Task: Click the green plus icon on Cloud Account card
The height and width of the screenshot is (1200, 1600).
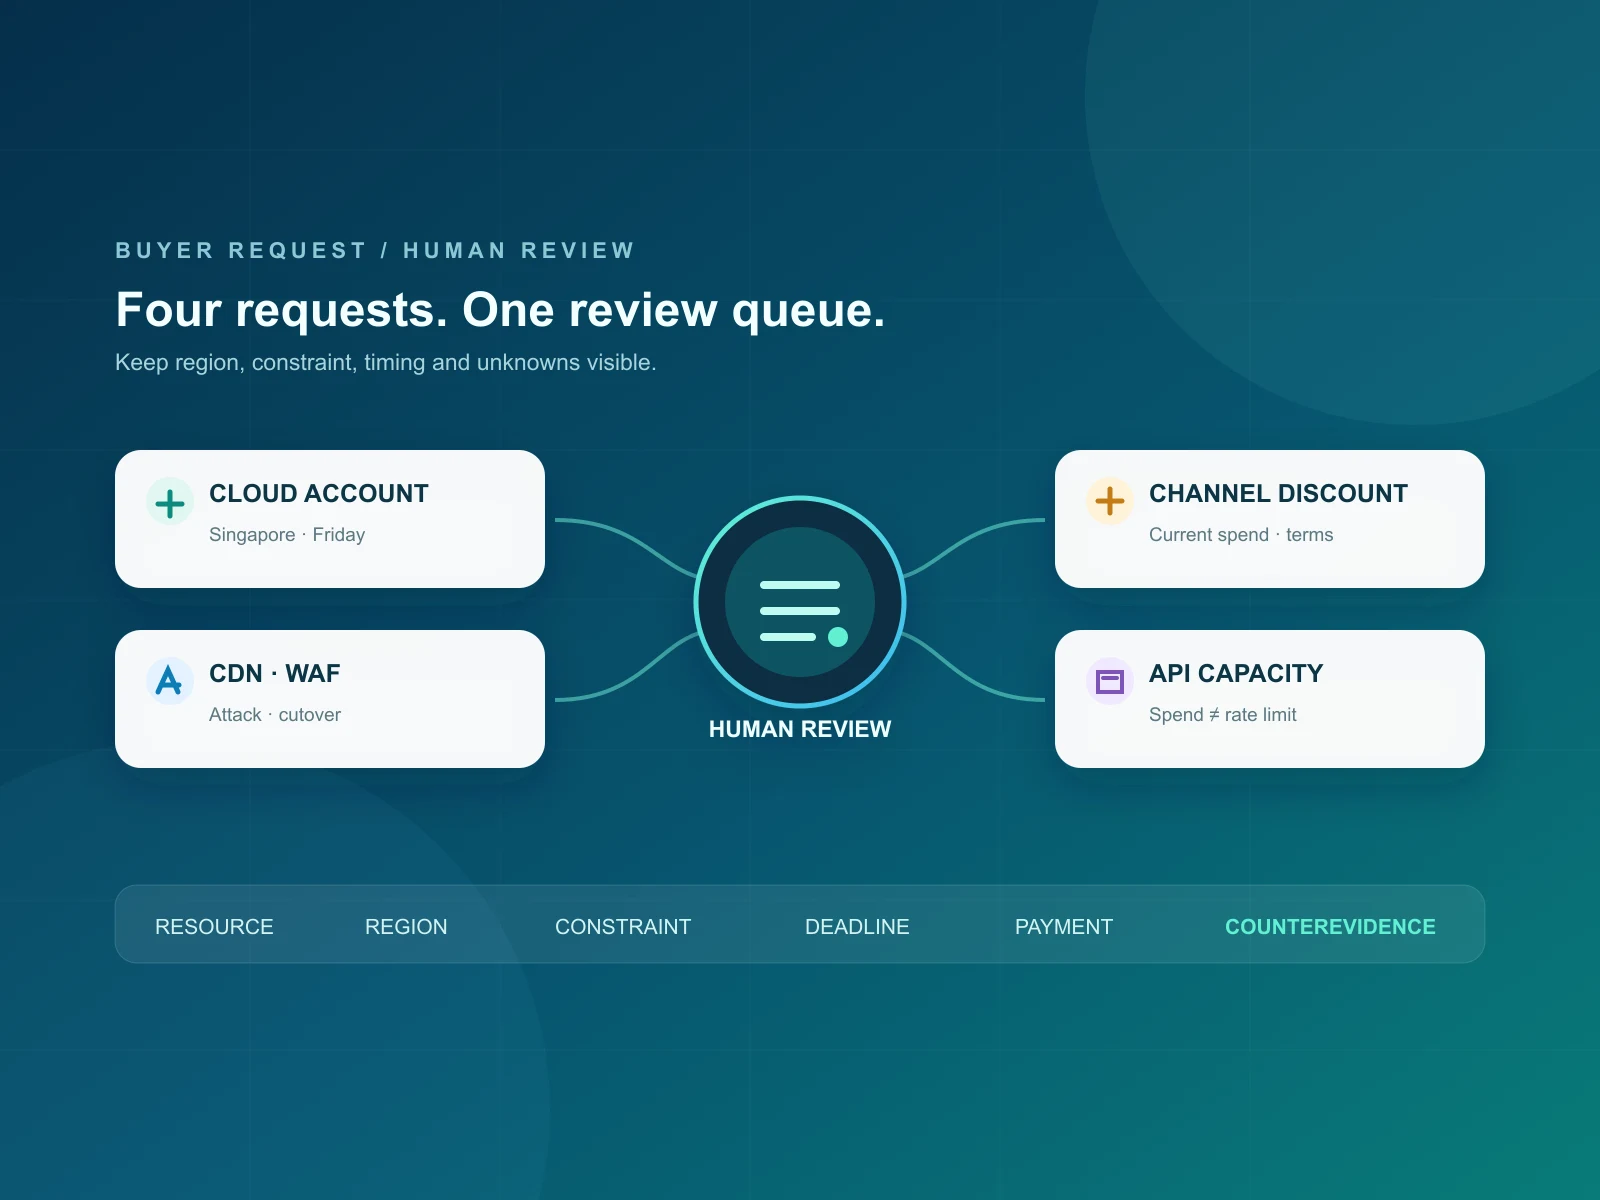Action: coord(170,501)
